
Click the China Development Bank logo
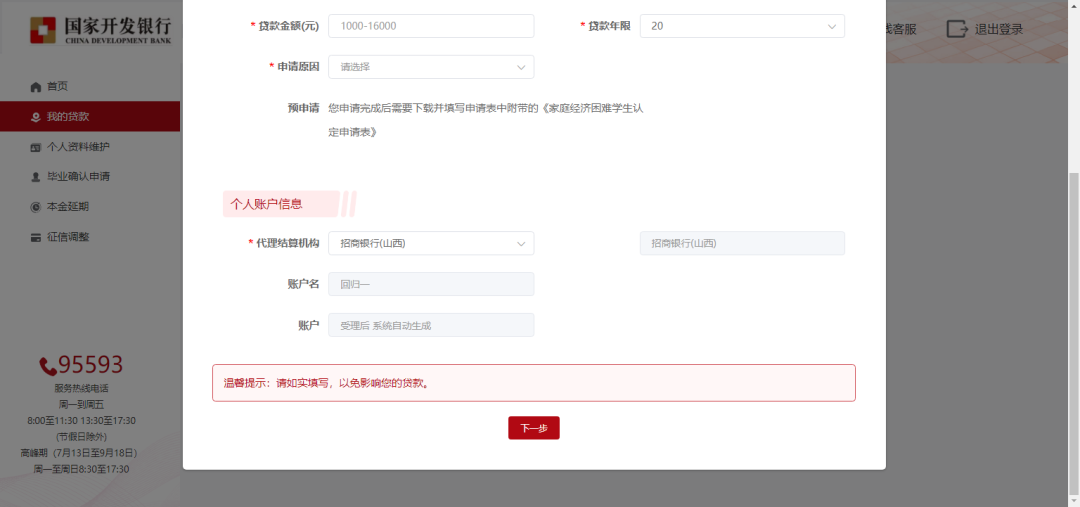(100, 31)
